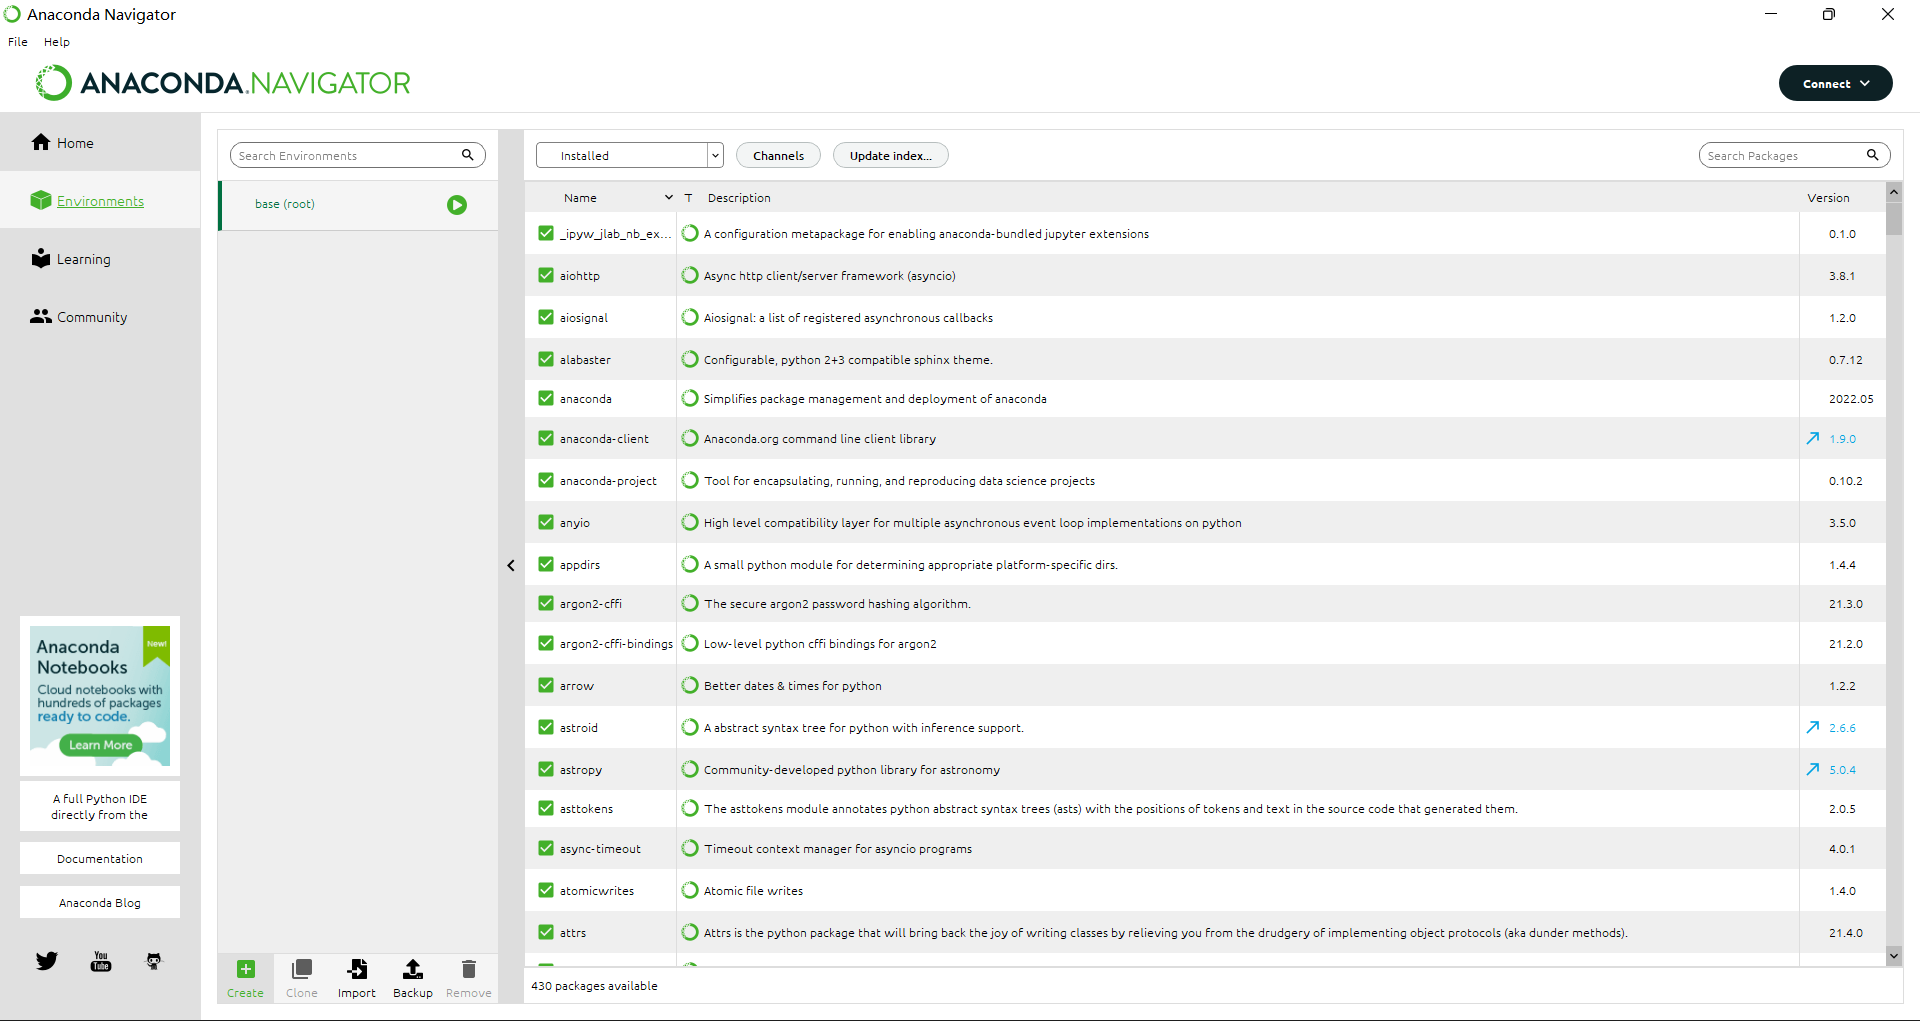Click the packages list scrollbar thumb
The width and height of the screenshot is (1920, 1021).
coord(1894,218)
